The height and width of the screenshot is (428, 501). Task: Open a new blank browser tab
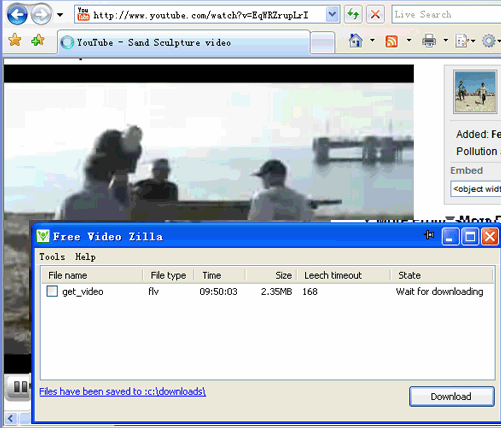pyautogui.click(x=322, y=43)
